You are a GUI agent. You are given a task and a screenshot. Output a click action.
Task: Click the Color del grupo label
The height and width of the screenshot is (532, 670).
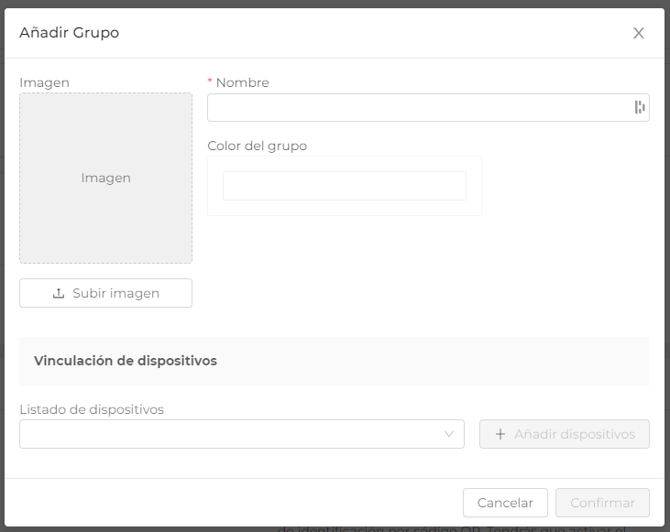257,146
